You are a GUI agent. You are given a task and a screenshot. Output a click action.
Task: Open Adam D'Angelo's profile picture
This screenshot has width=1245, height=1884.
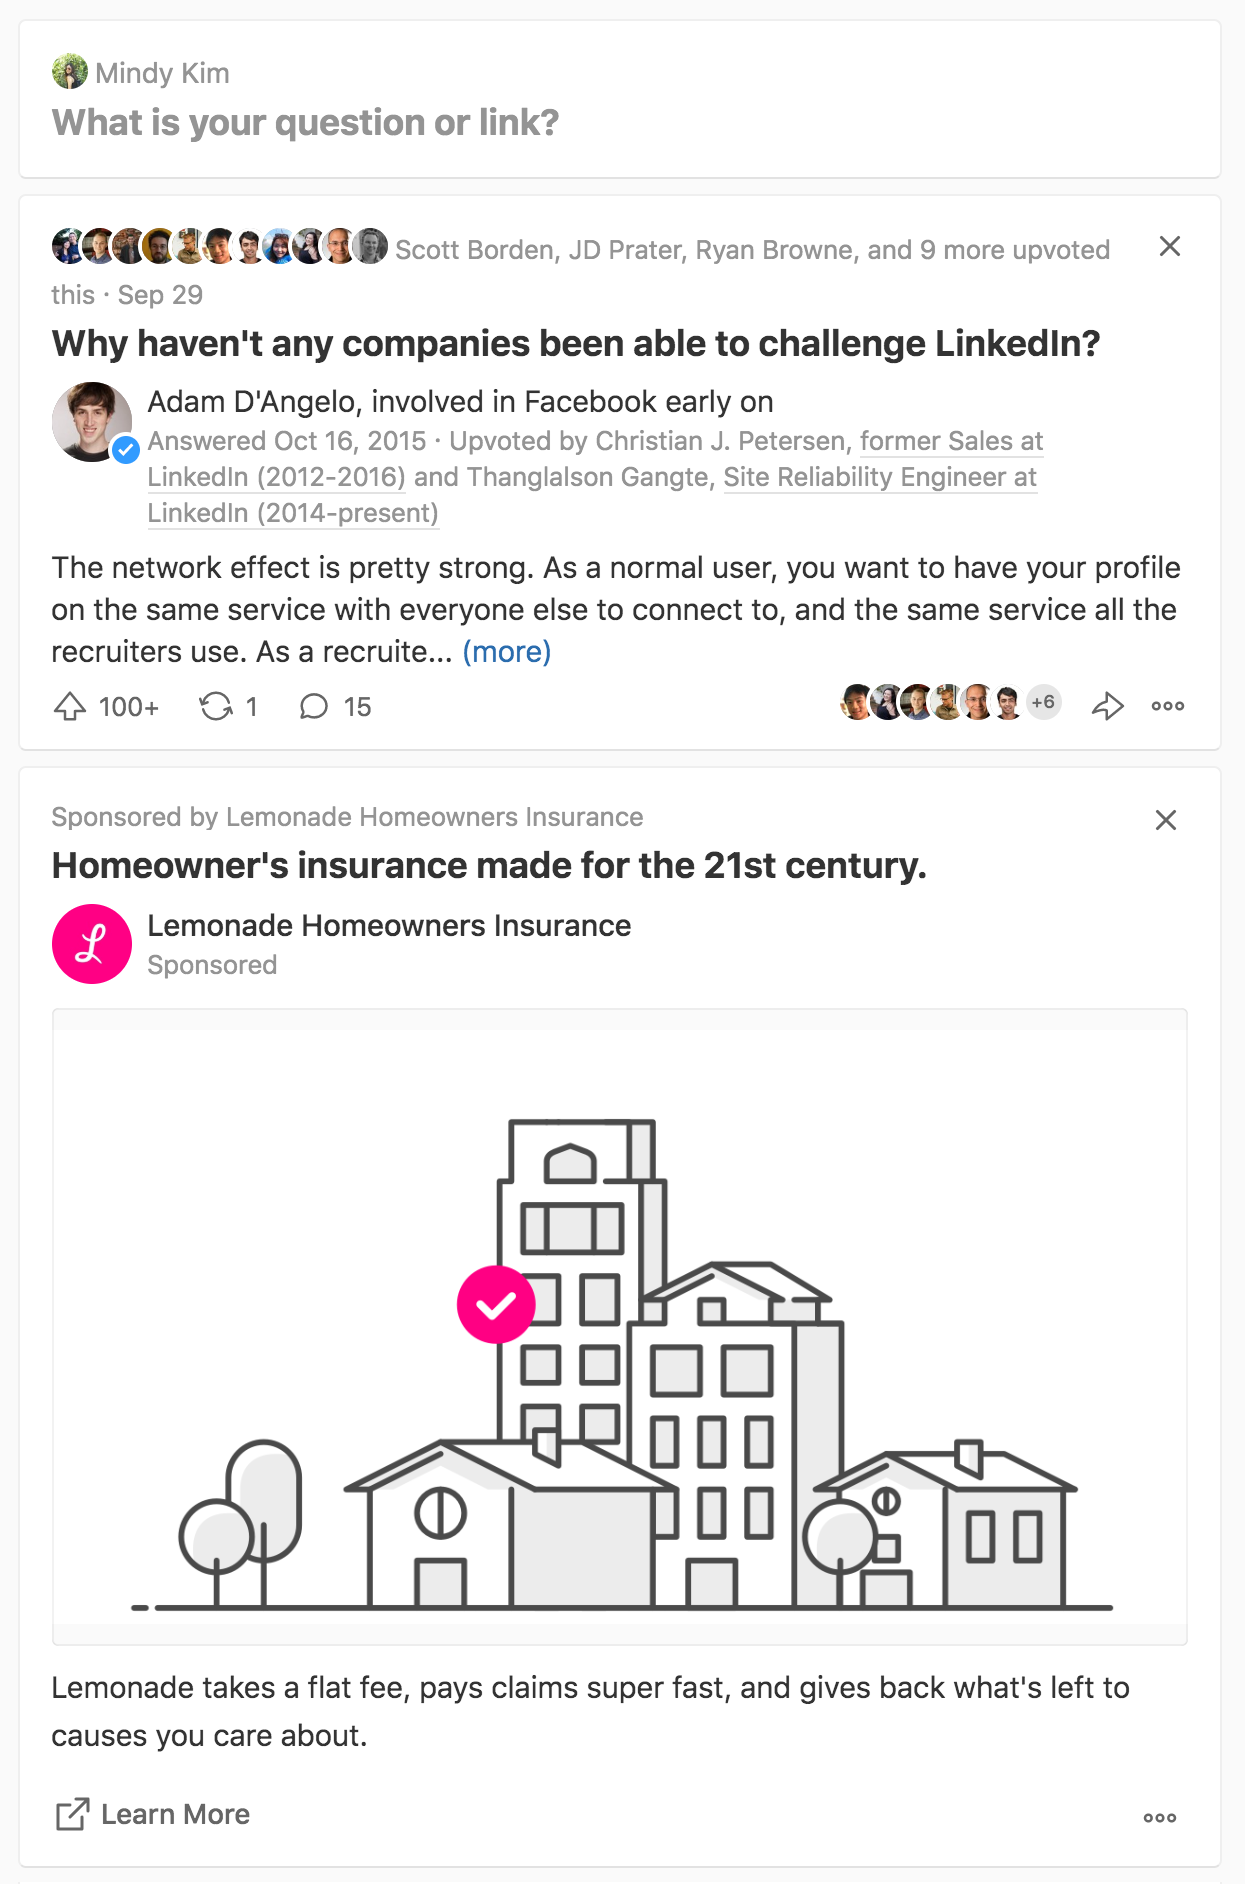92,421
